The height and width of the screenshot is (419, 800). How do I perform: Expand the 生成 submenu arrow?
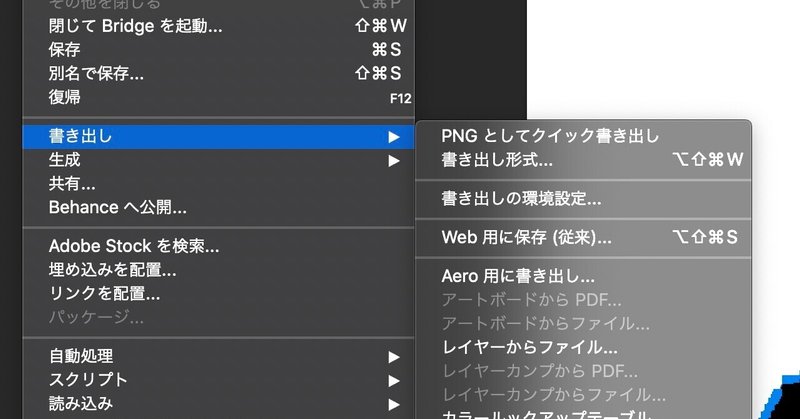click(x=393, y=161)
